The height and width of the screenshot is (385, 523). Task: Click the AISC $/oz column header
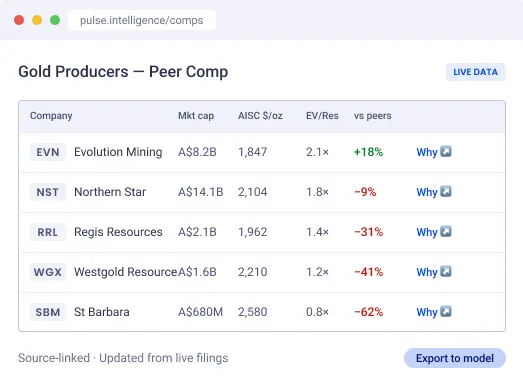(x=260, y=116)
